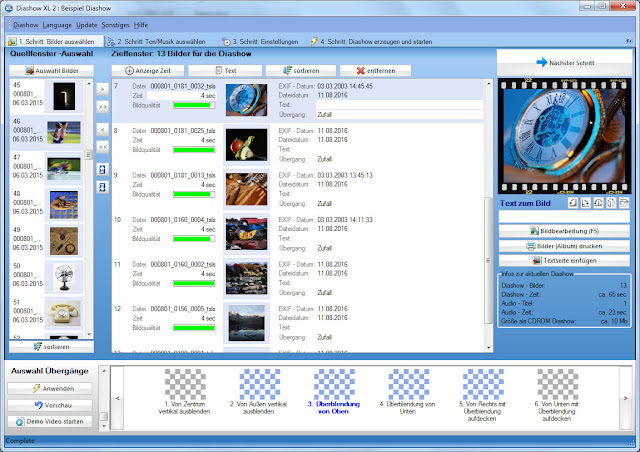Print images with Bilder (Album) drucken

tap(564, 246)
